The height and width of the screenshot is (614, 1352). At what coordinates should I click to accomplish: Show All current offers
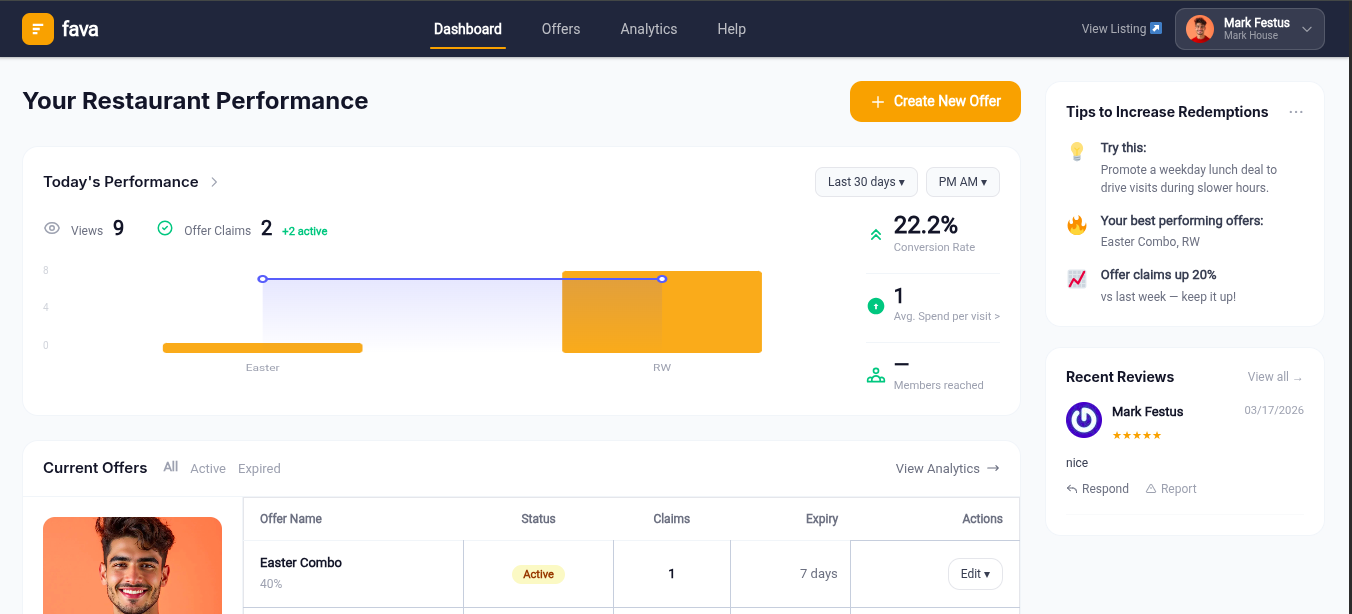(x=171, y=467)
